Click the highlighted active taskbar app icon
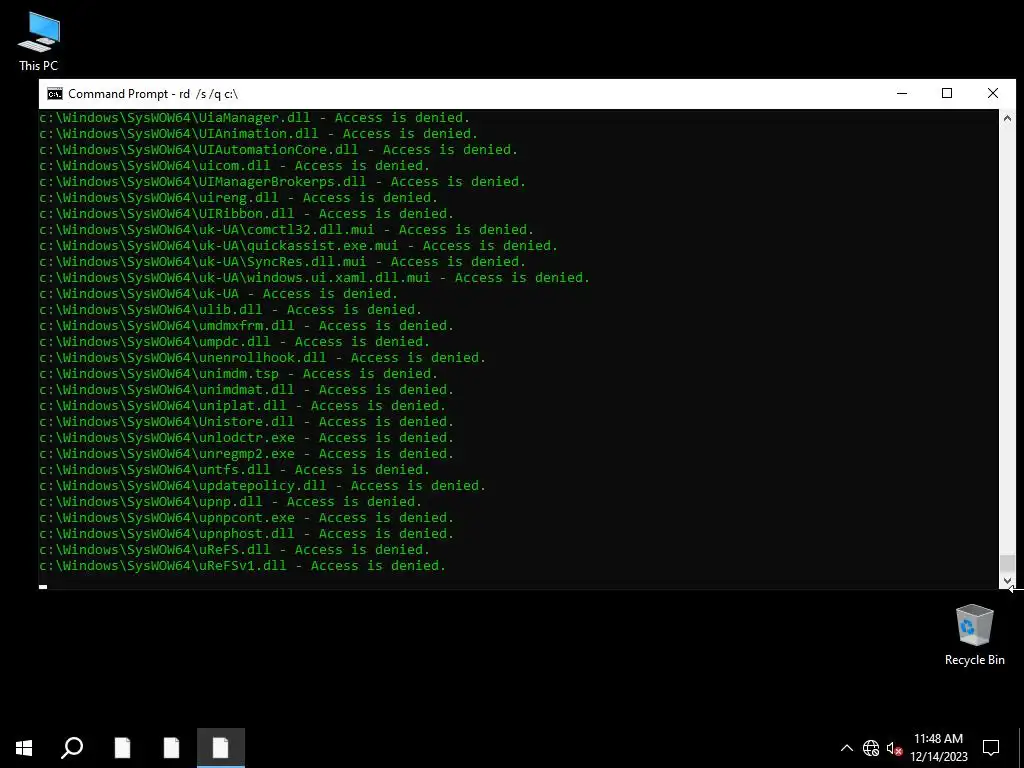The image size is (1024, 768). coord(221,748)
